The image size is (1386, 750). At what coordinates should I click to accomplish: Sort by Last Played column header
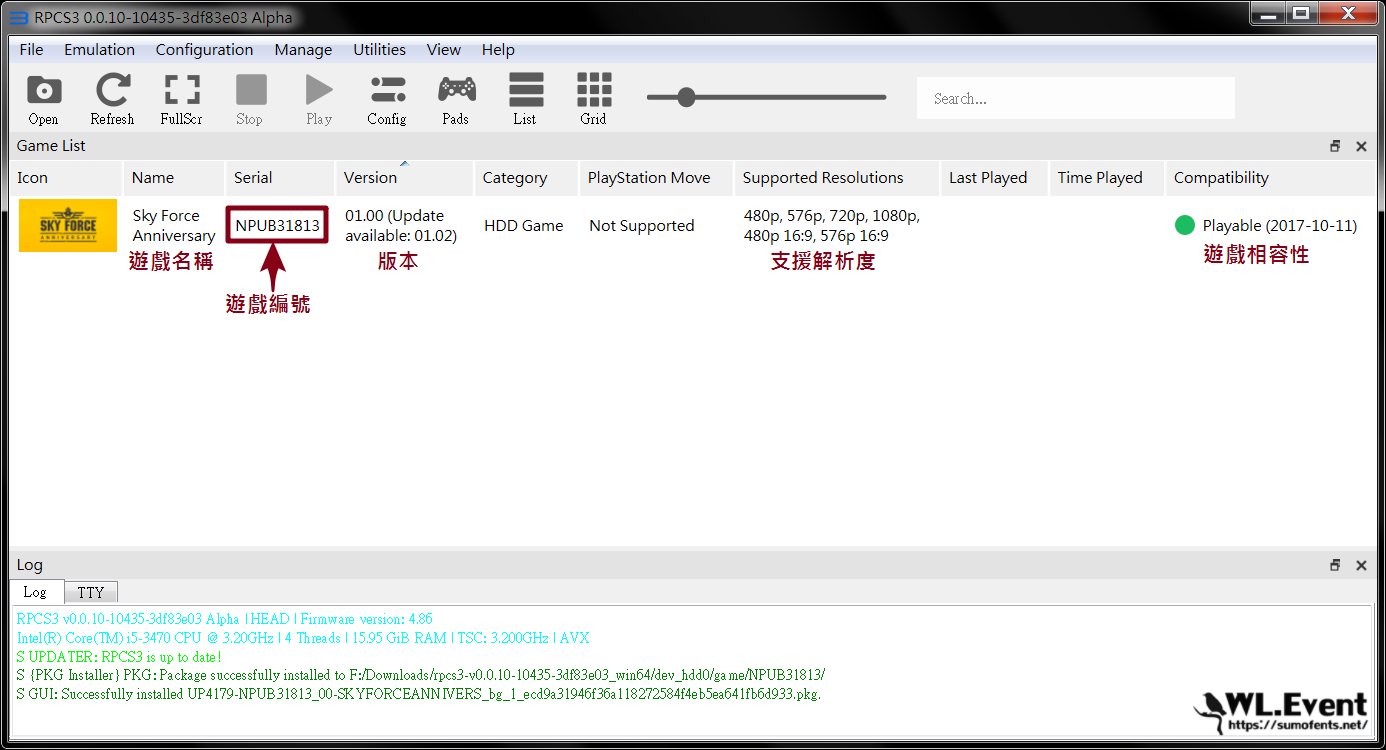[x=994, y=178]
